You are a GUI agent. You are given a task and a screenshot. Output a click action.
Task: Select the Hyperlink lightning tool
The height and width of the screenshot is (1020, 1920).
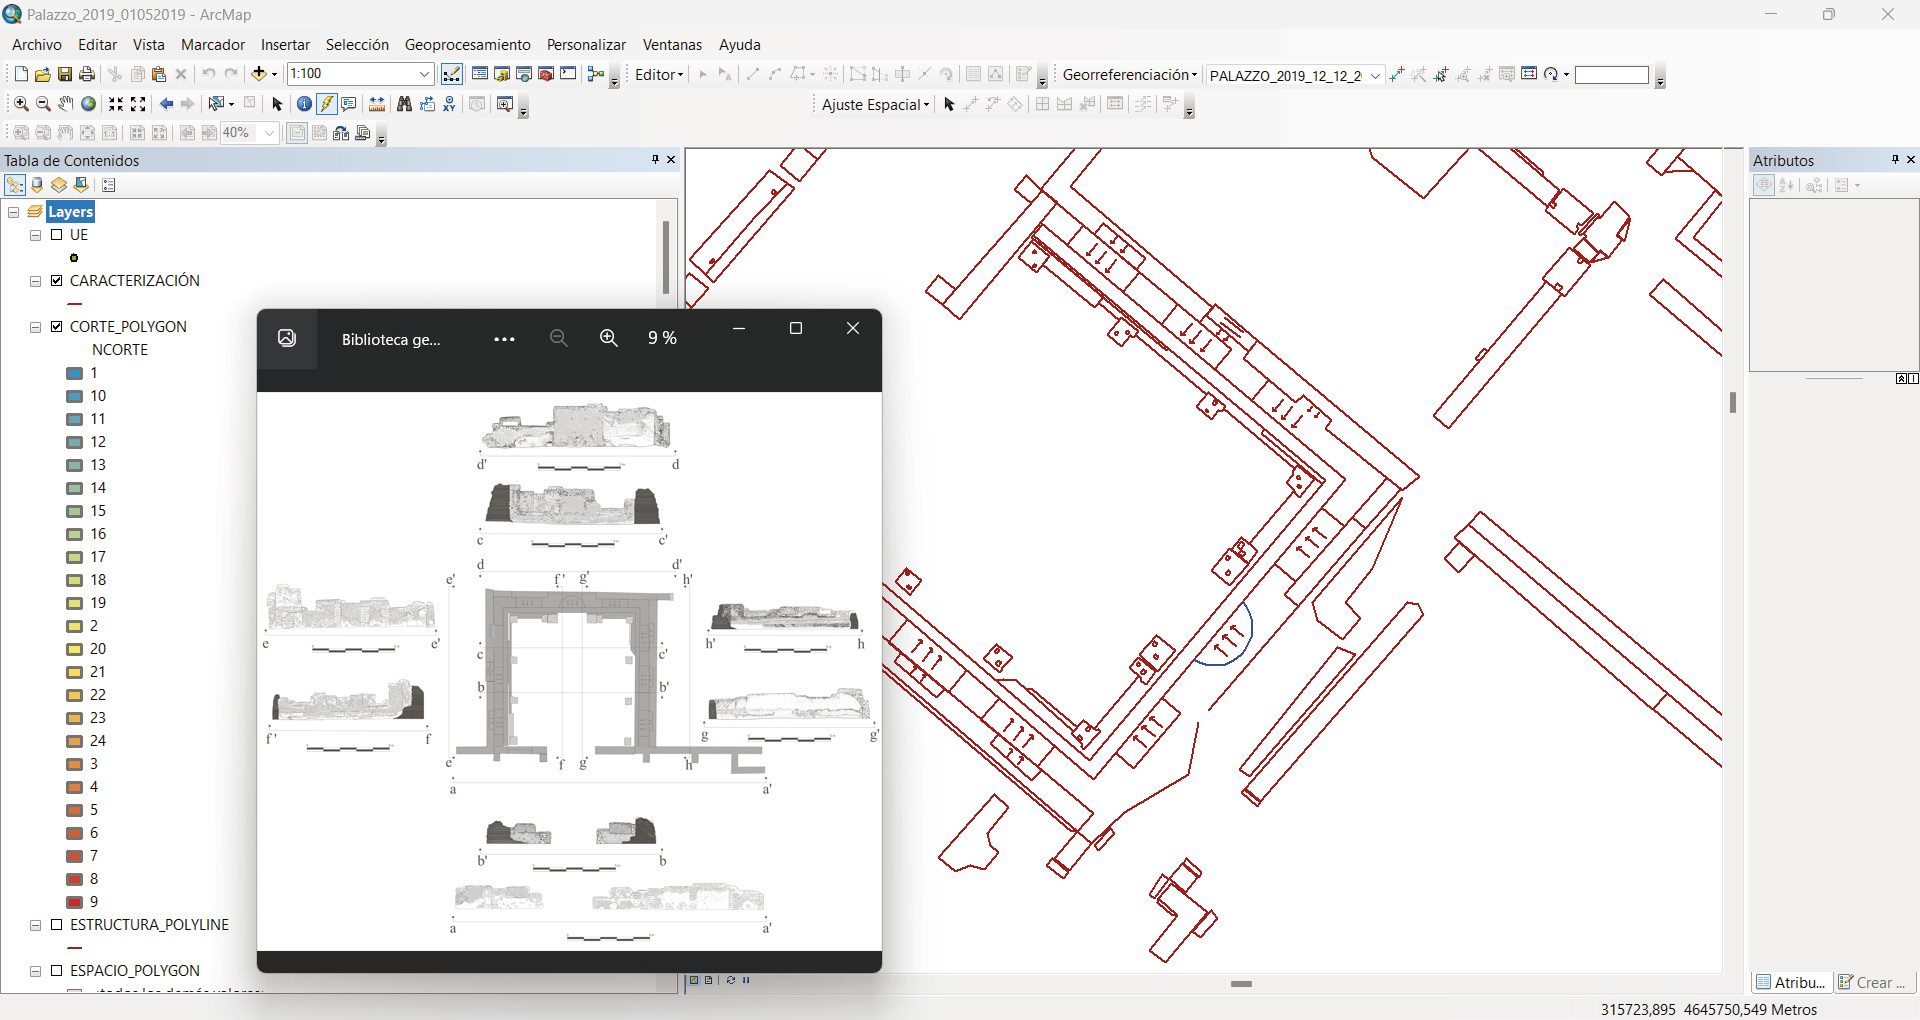pyautogui.click(x=327, y=104)
